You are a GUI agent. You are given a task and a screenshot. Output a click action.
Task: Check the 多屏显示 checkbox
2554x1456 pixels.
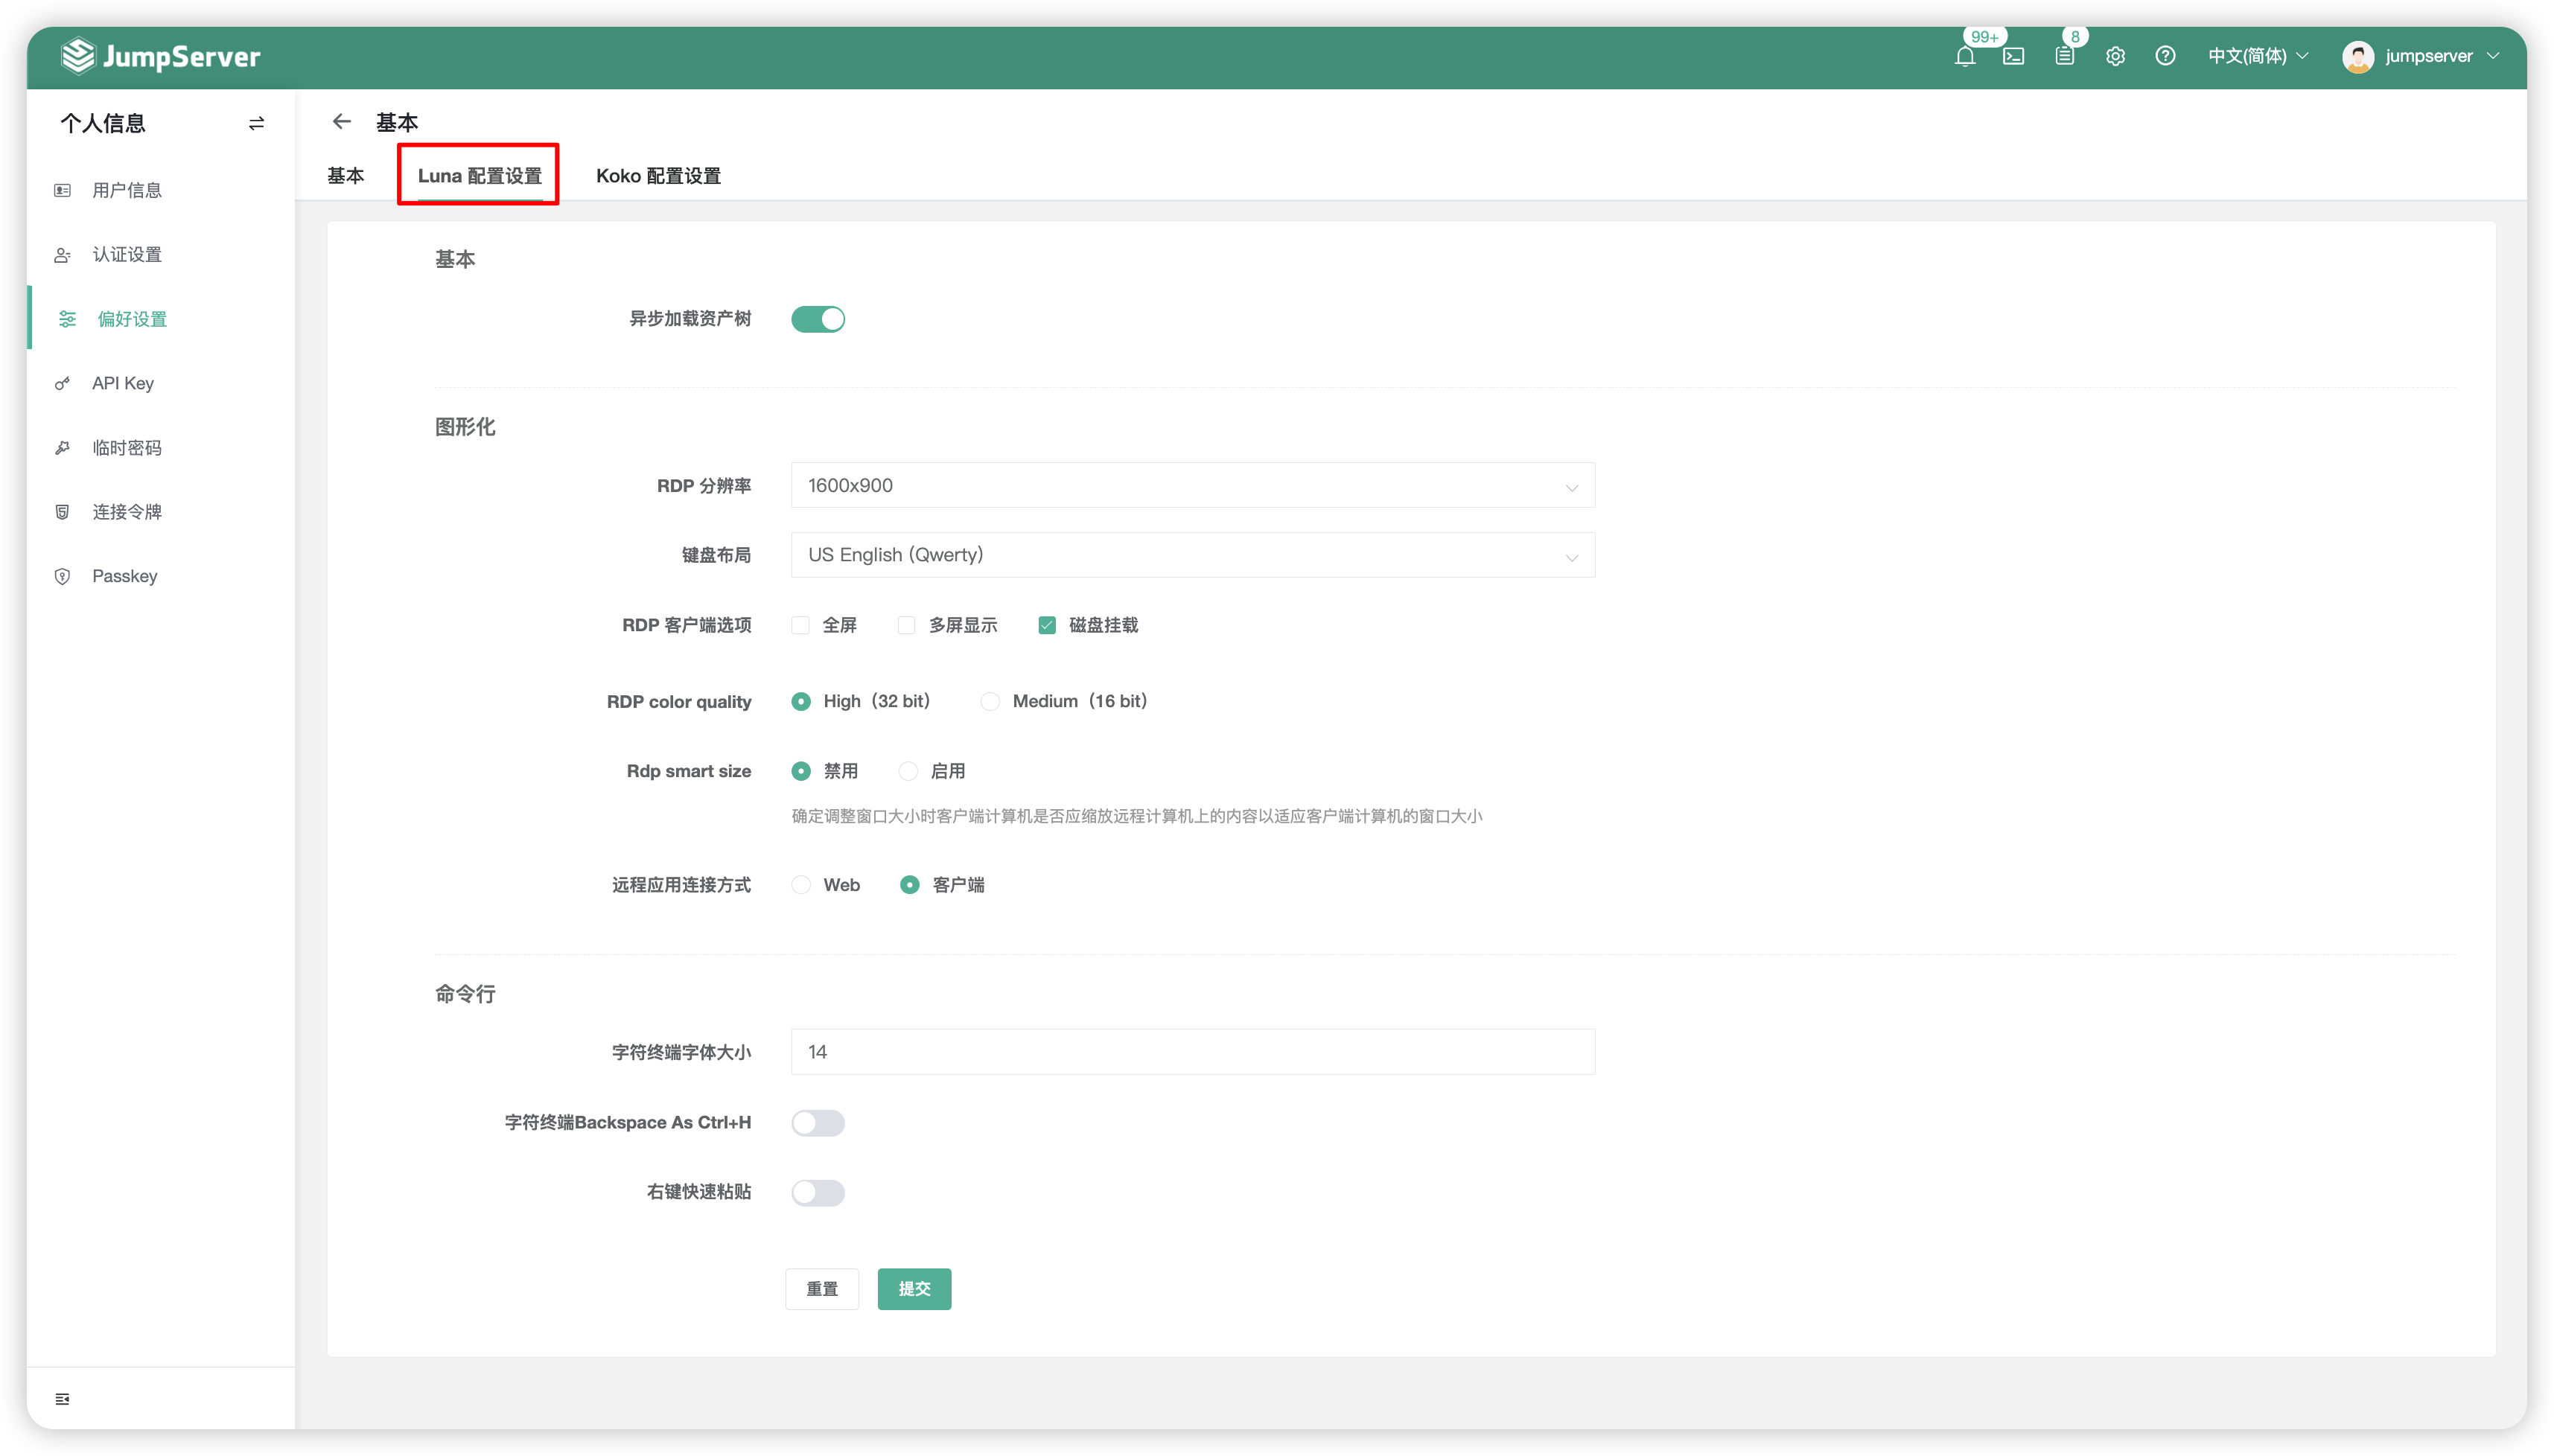coord(906,625)
